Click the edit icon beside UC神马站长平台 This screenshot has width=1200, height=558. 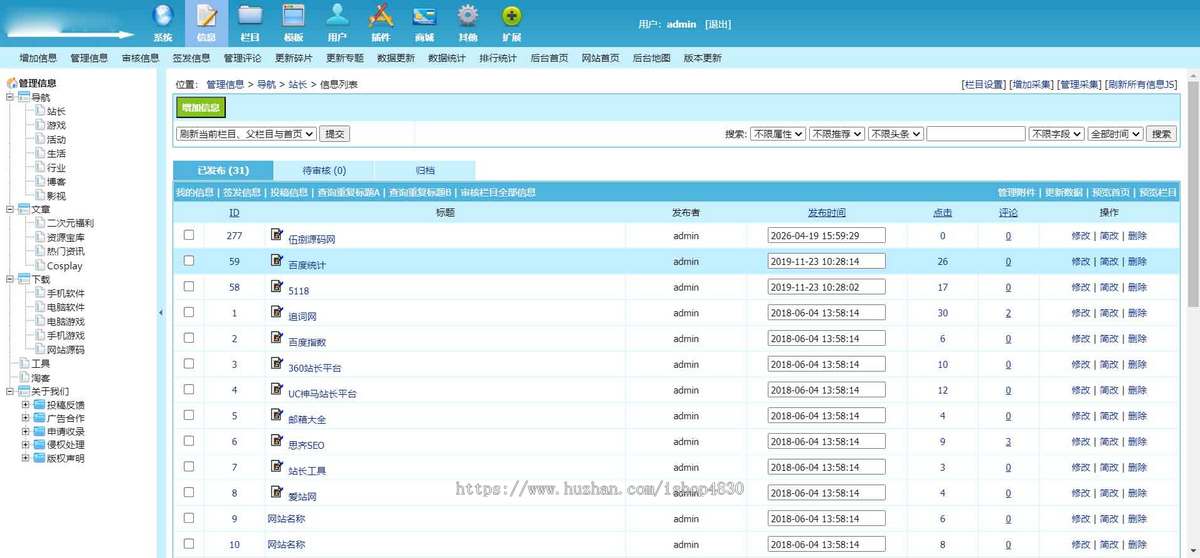tap(277, 389)
